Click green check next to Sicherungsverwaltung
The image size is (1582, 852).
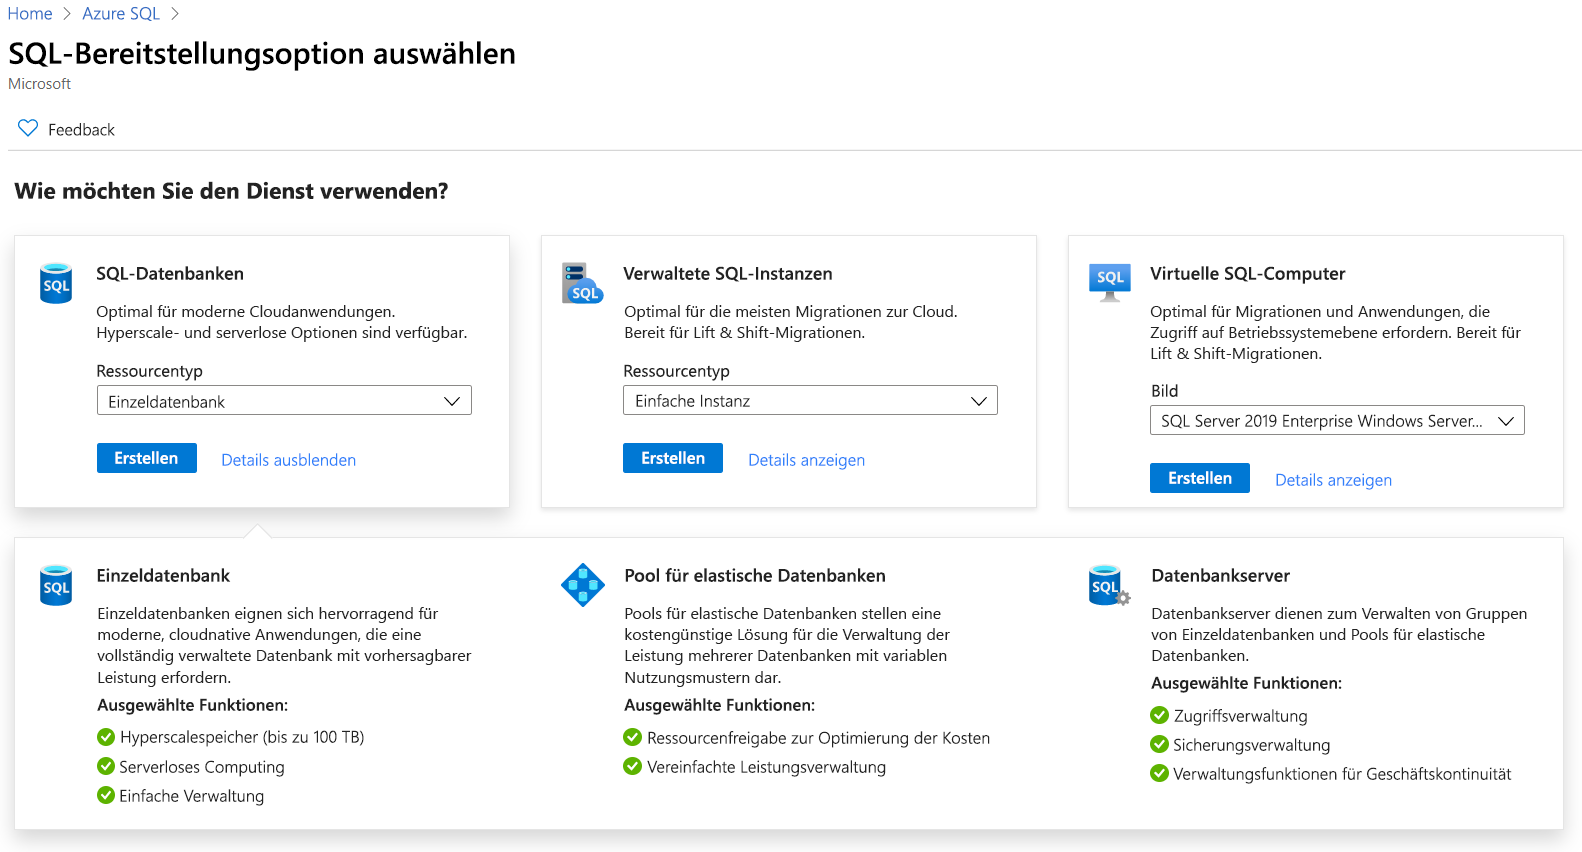click(x=1159, y=744)
